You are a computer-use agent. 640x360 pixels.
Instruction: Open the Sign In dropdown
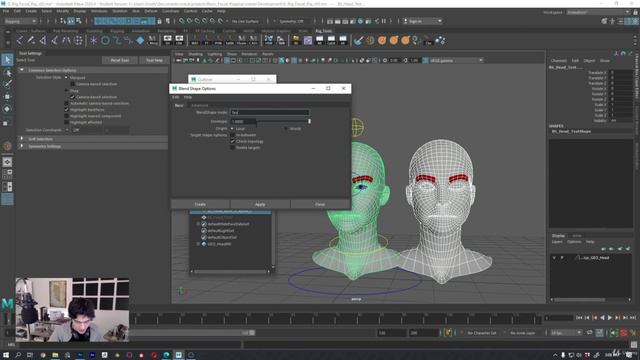tap(422, 21)
